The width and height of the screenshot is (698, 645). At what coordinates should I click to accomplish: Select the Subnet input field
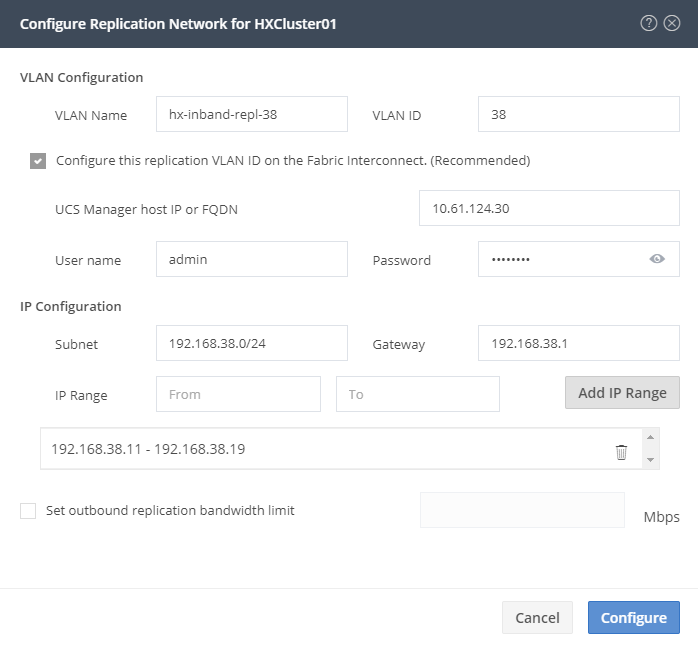[x=252, y=343]
